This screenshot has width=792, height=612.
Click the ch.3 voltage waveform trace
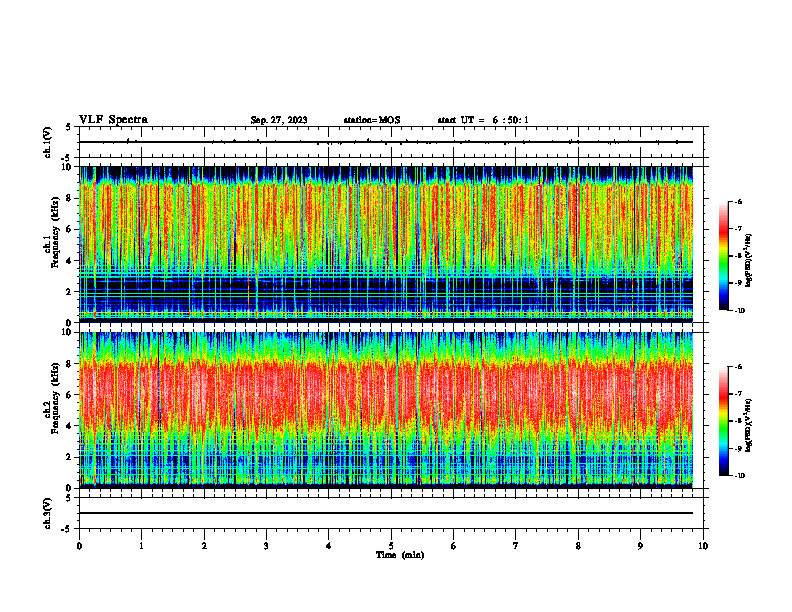pyautogui.click(x=386, y=513)
